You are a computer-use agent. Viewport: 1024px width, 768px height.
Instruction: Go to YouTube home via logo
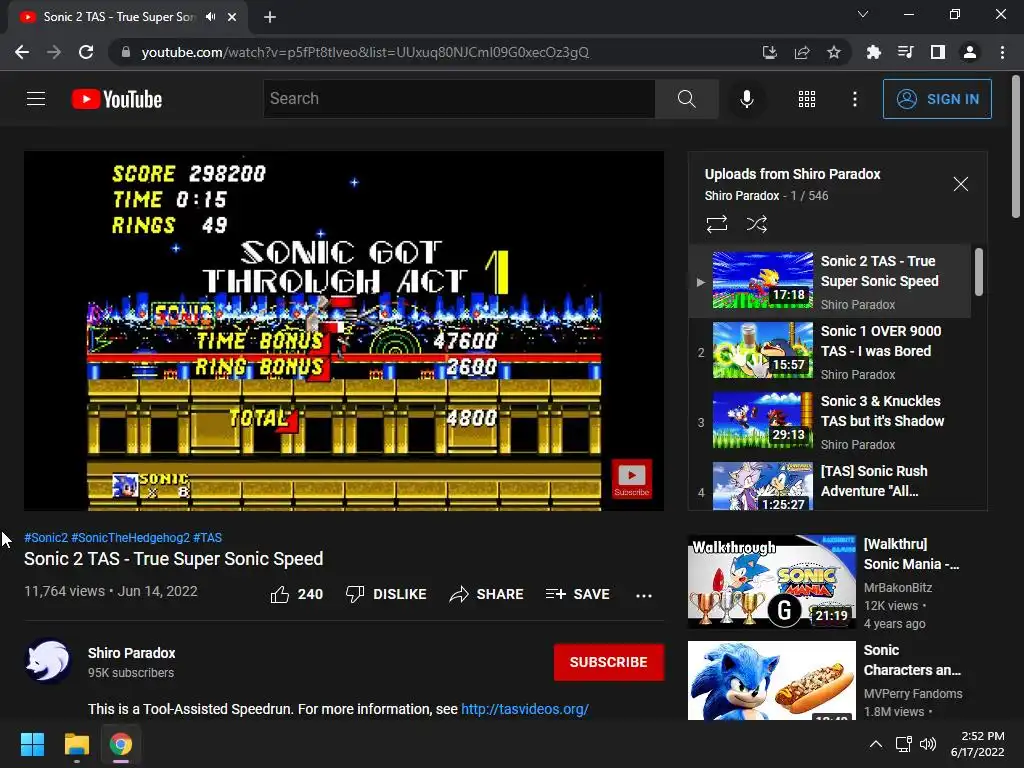point(117,99)
